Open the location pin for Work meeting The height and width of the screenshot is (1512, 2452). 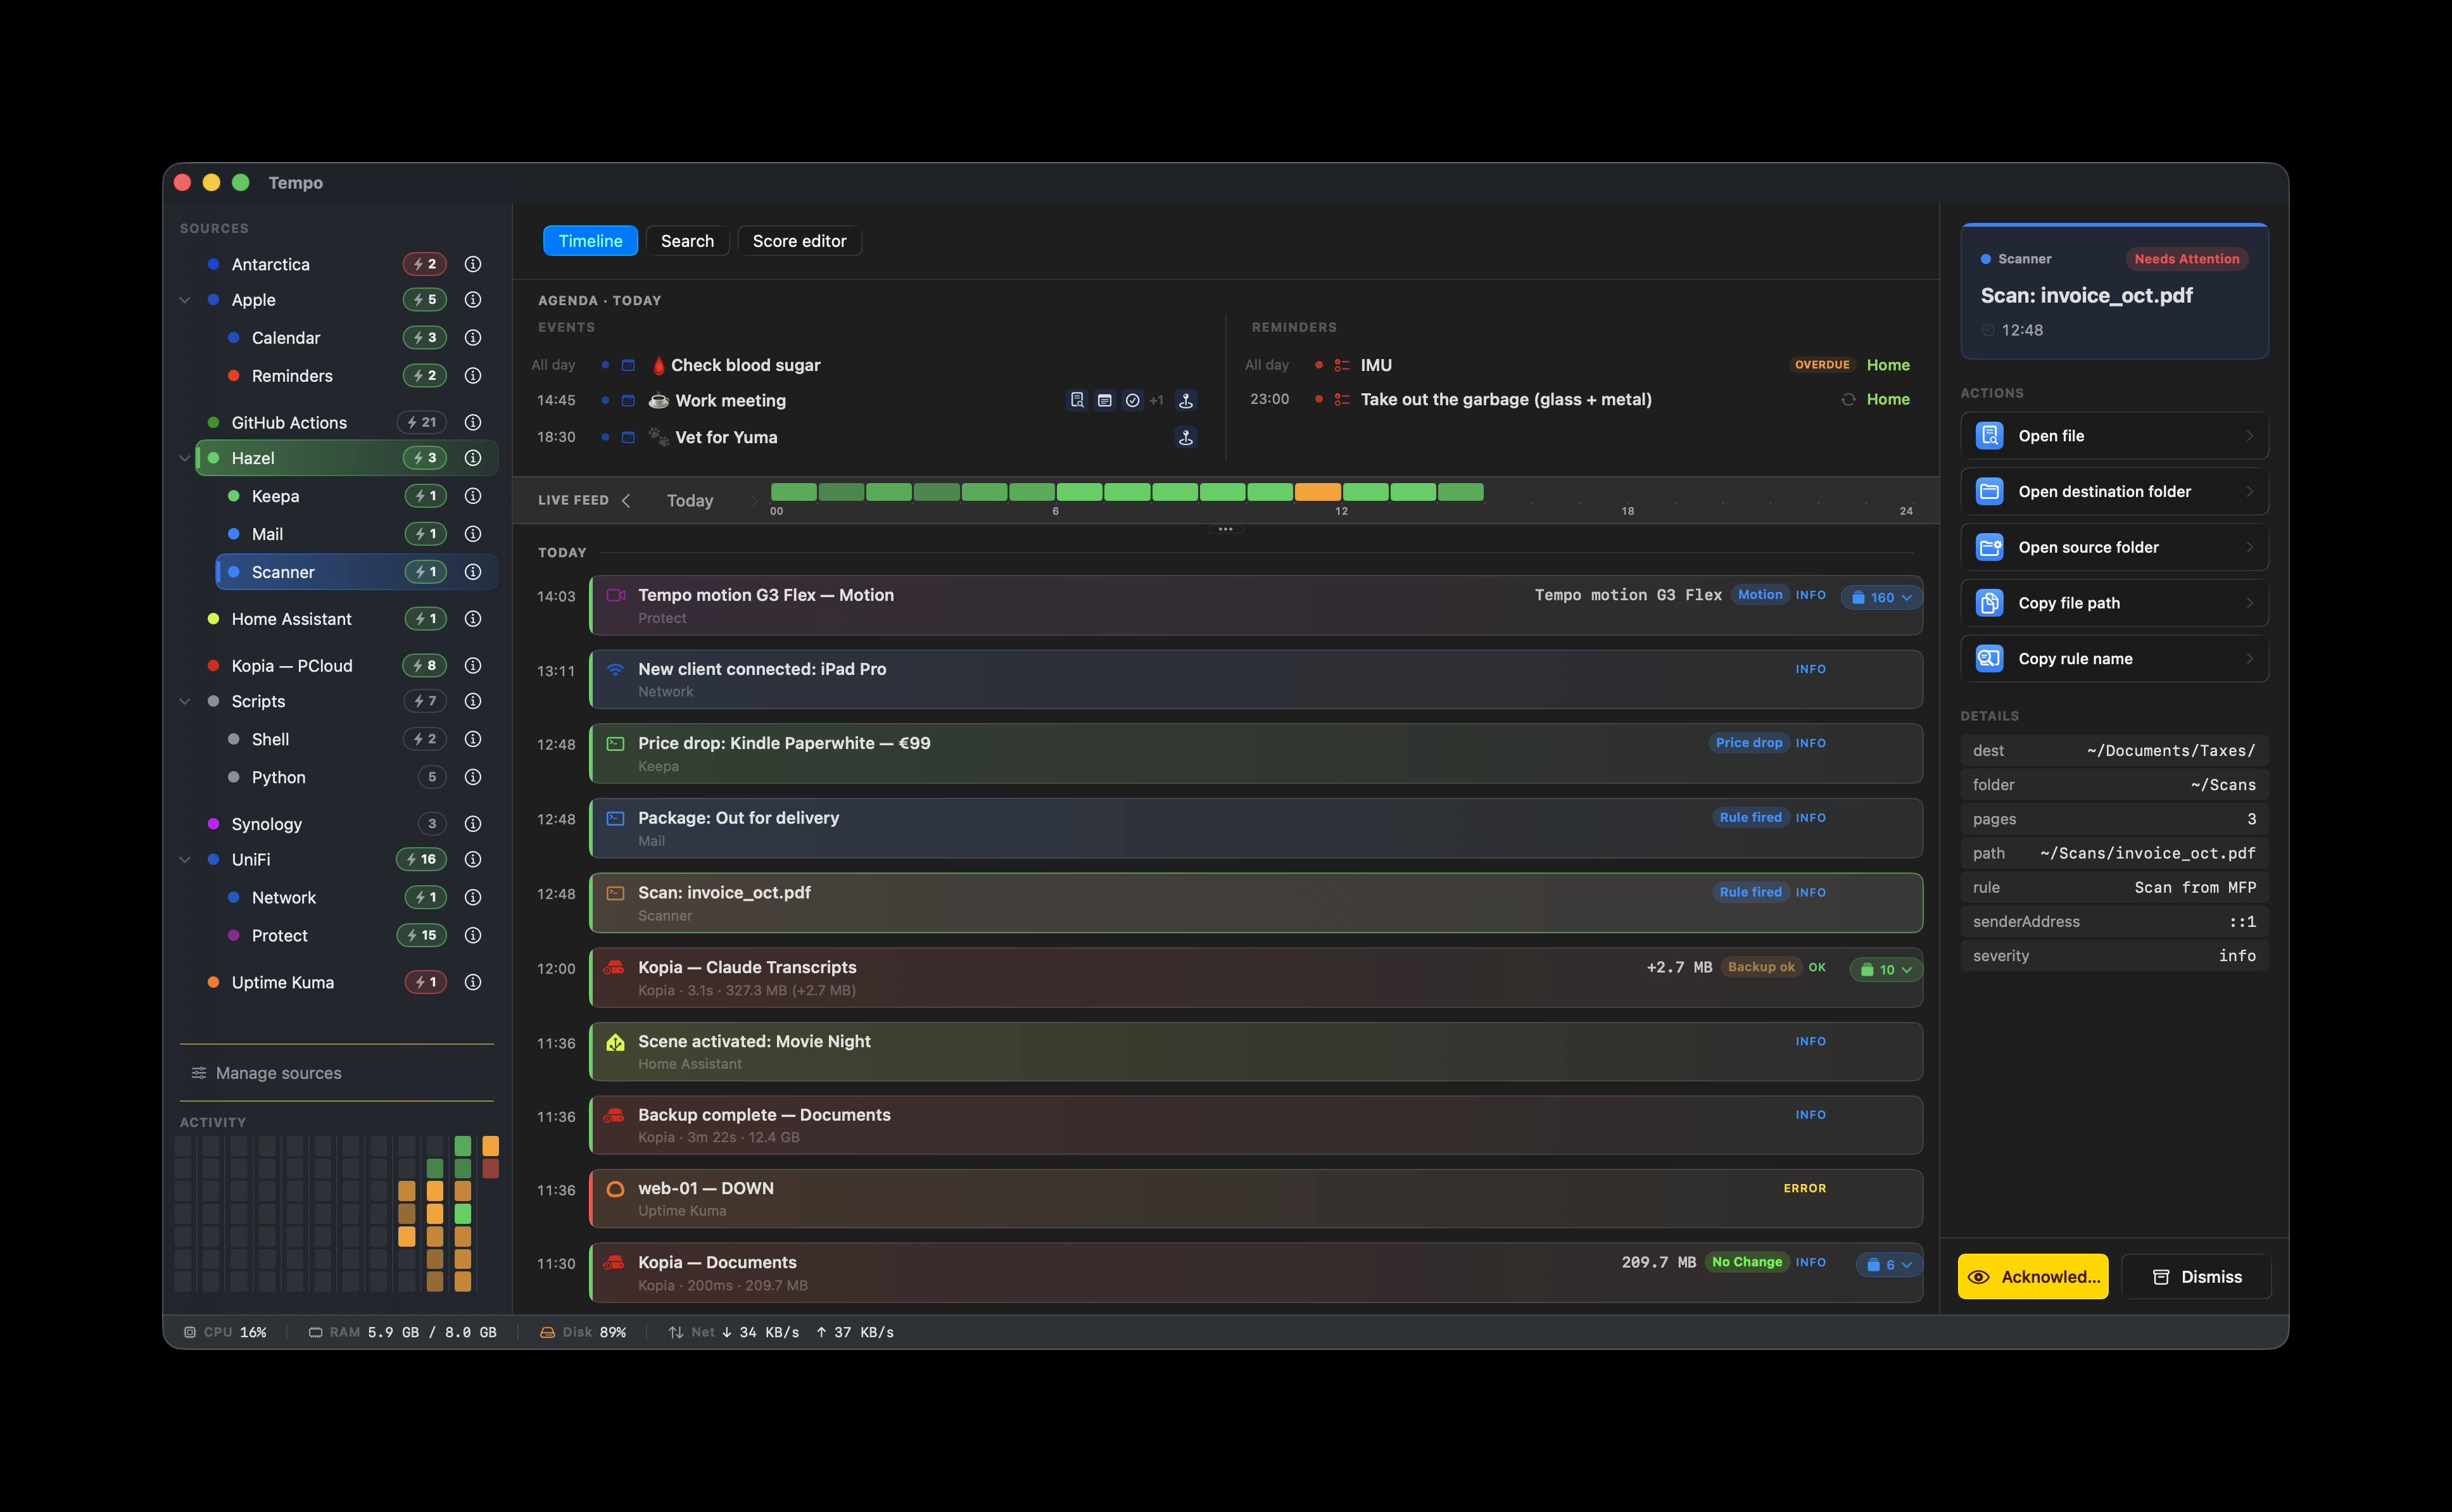click(x=1186, y=400)
